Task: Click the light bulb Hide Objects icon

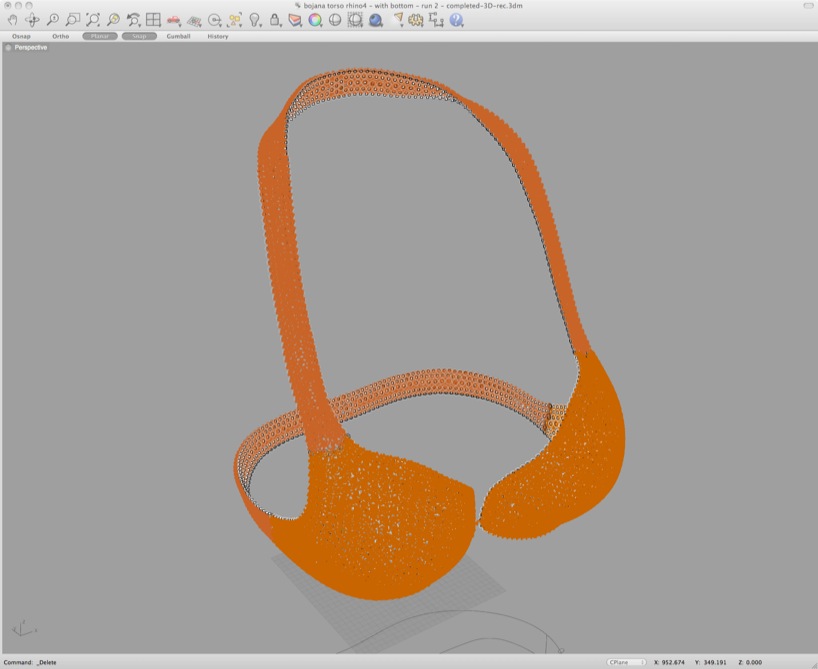Action: 255,20
